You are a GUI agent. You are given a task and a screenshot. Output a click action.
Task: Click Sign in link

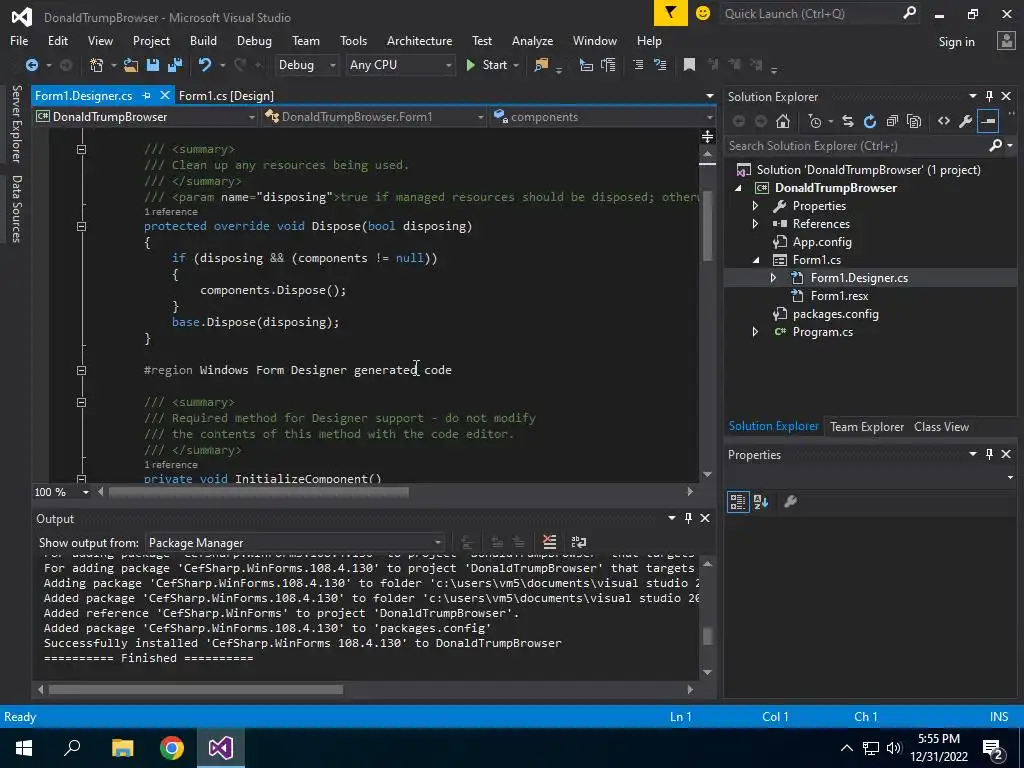coord(956,42)
